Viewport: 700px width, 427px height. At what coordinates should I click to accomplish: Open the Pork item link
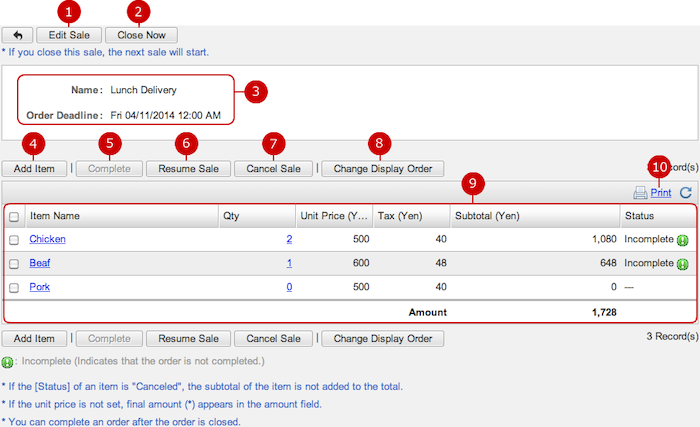pos(40,287)
